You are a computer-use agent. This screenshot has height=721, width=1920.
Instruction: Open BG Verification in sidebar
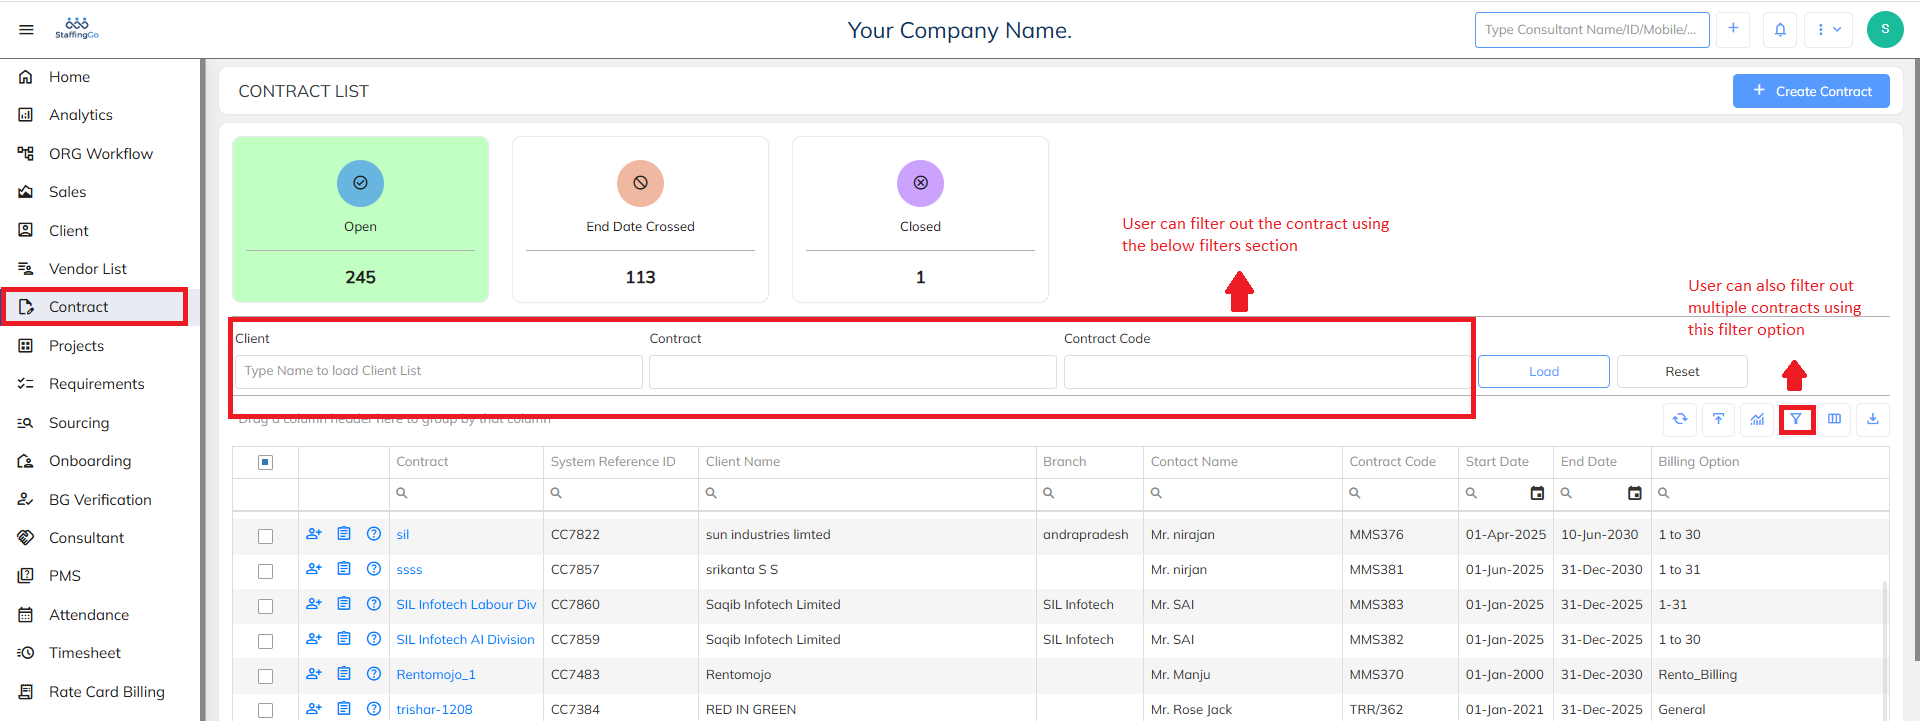[x=100, y=500]
